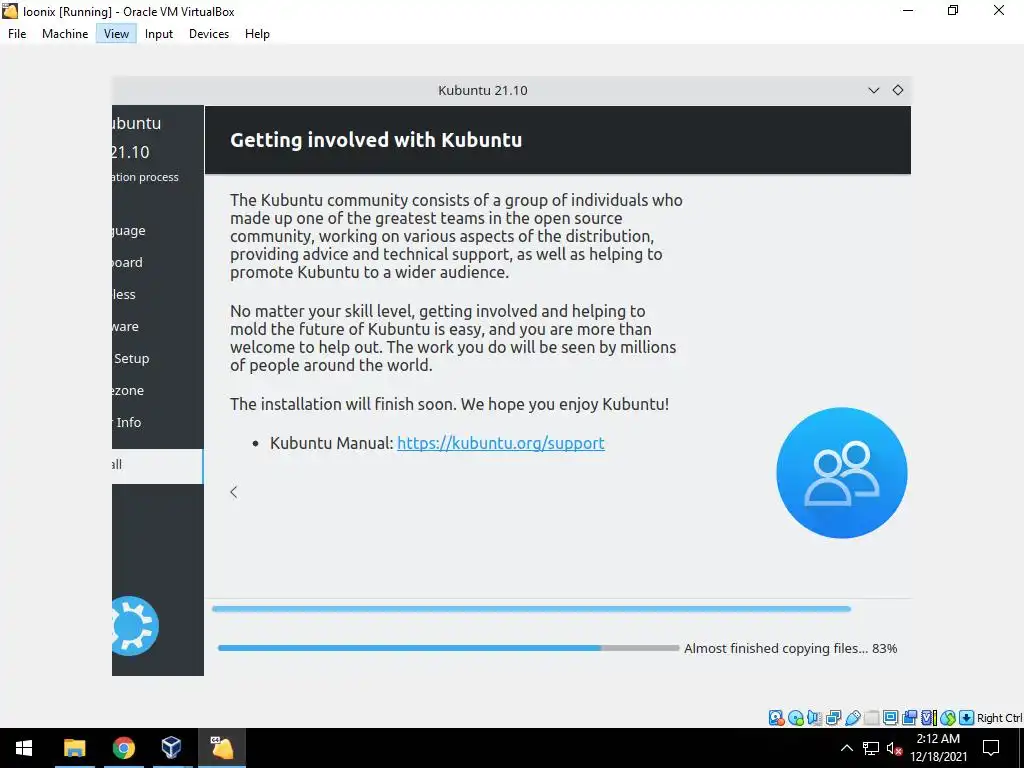Click the thin upper overall progress bar
Viewport: 1024px width, 768px height.
531,609
